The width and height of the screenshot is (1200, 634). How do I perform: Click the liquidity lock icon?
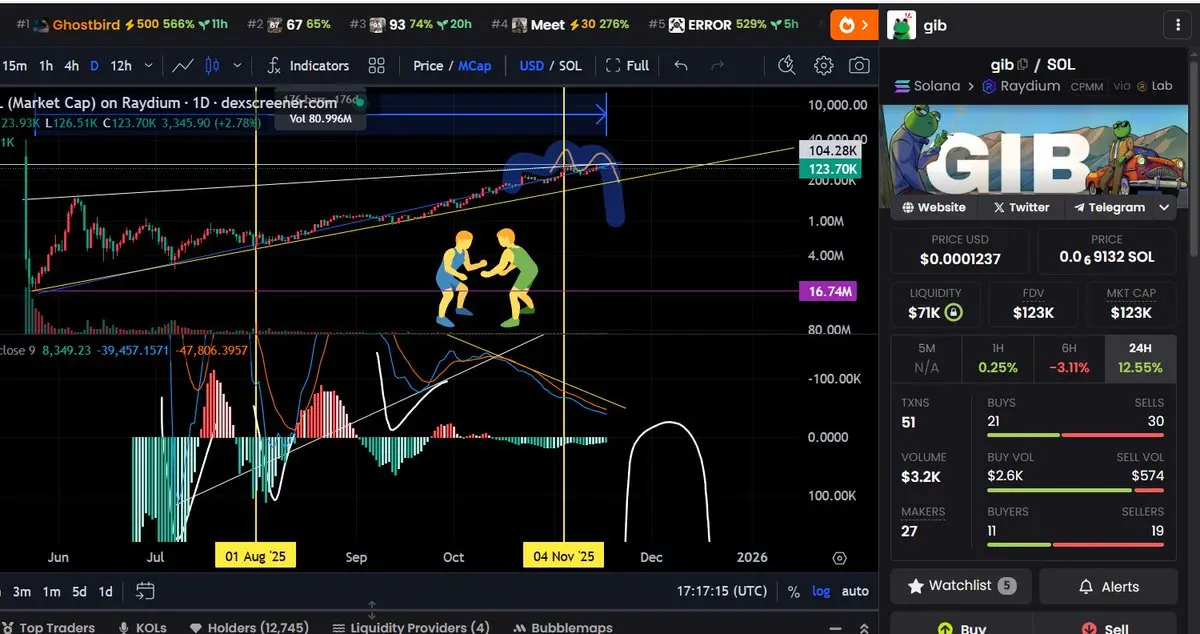pyautogui.click(x=954, y=313)
